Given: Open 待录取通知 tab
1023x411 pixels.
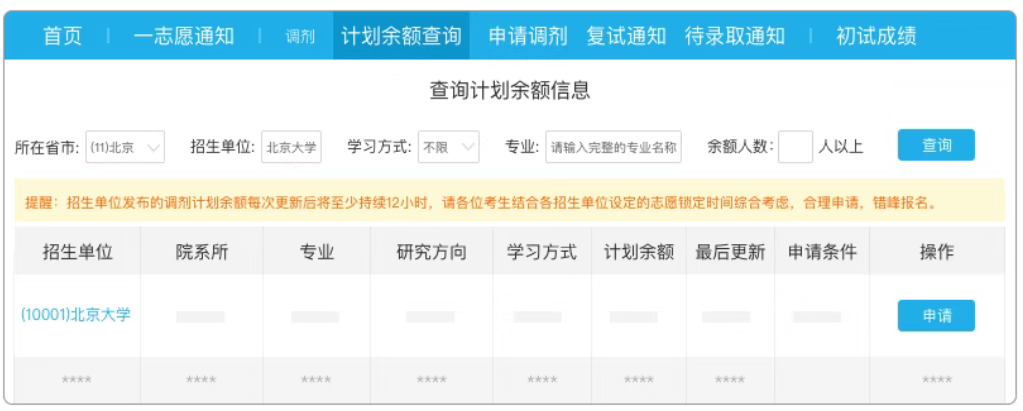Looking at the screenshot, I should click(735, 37).
